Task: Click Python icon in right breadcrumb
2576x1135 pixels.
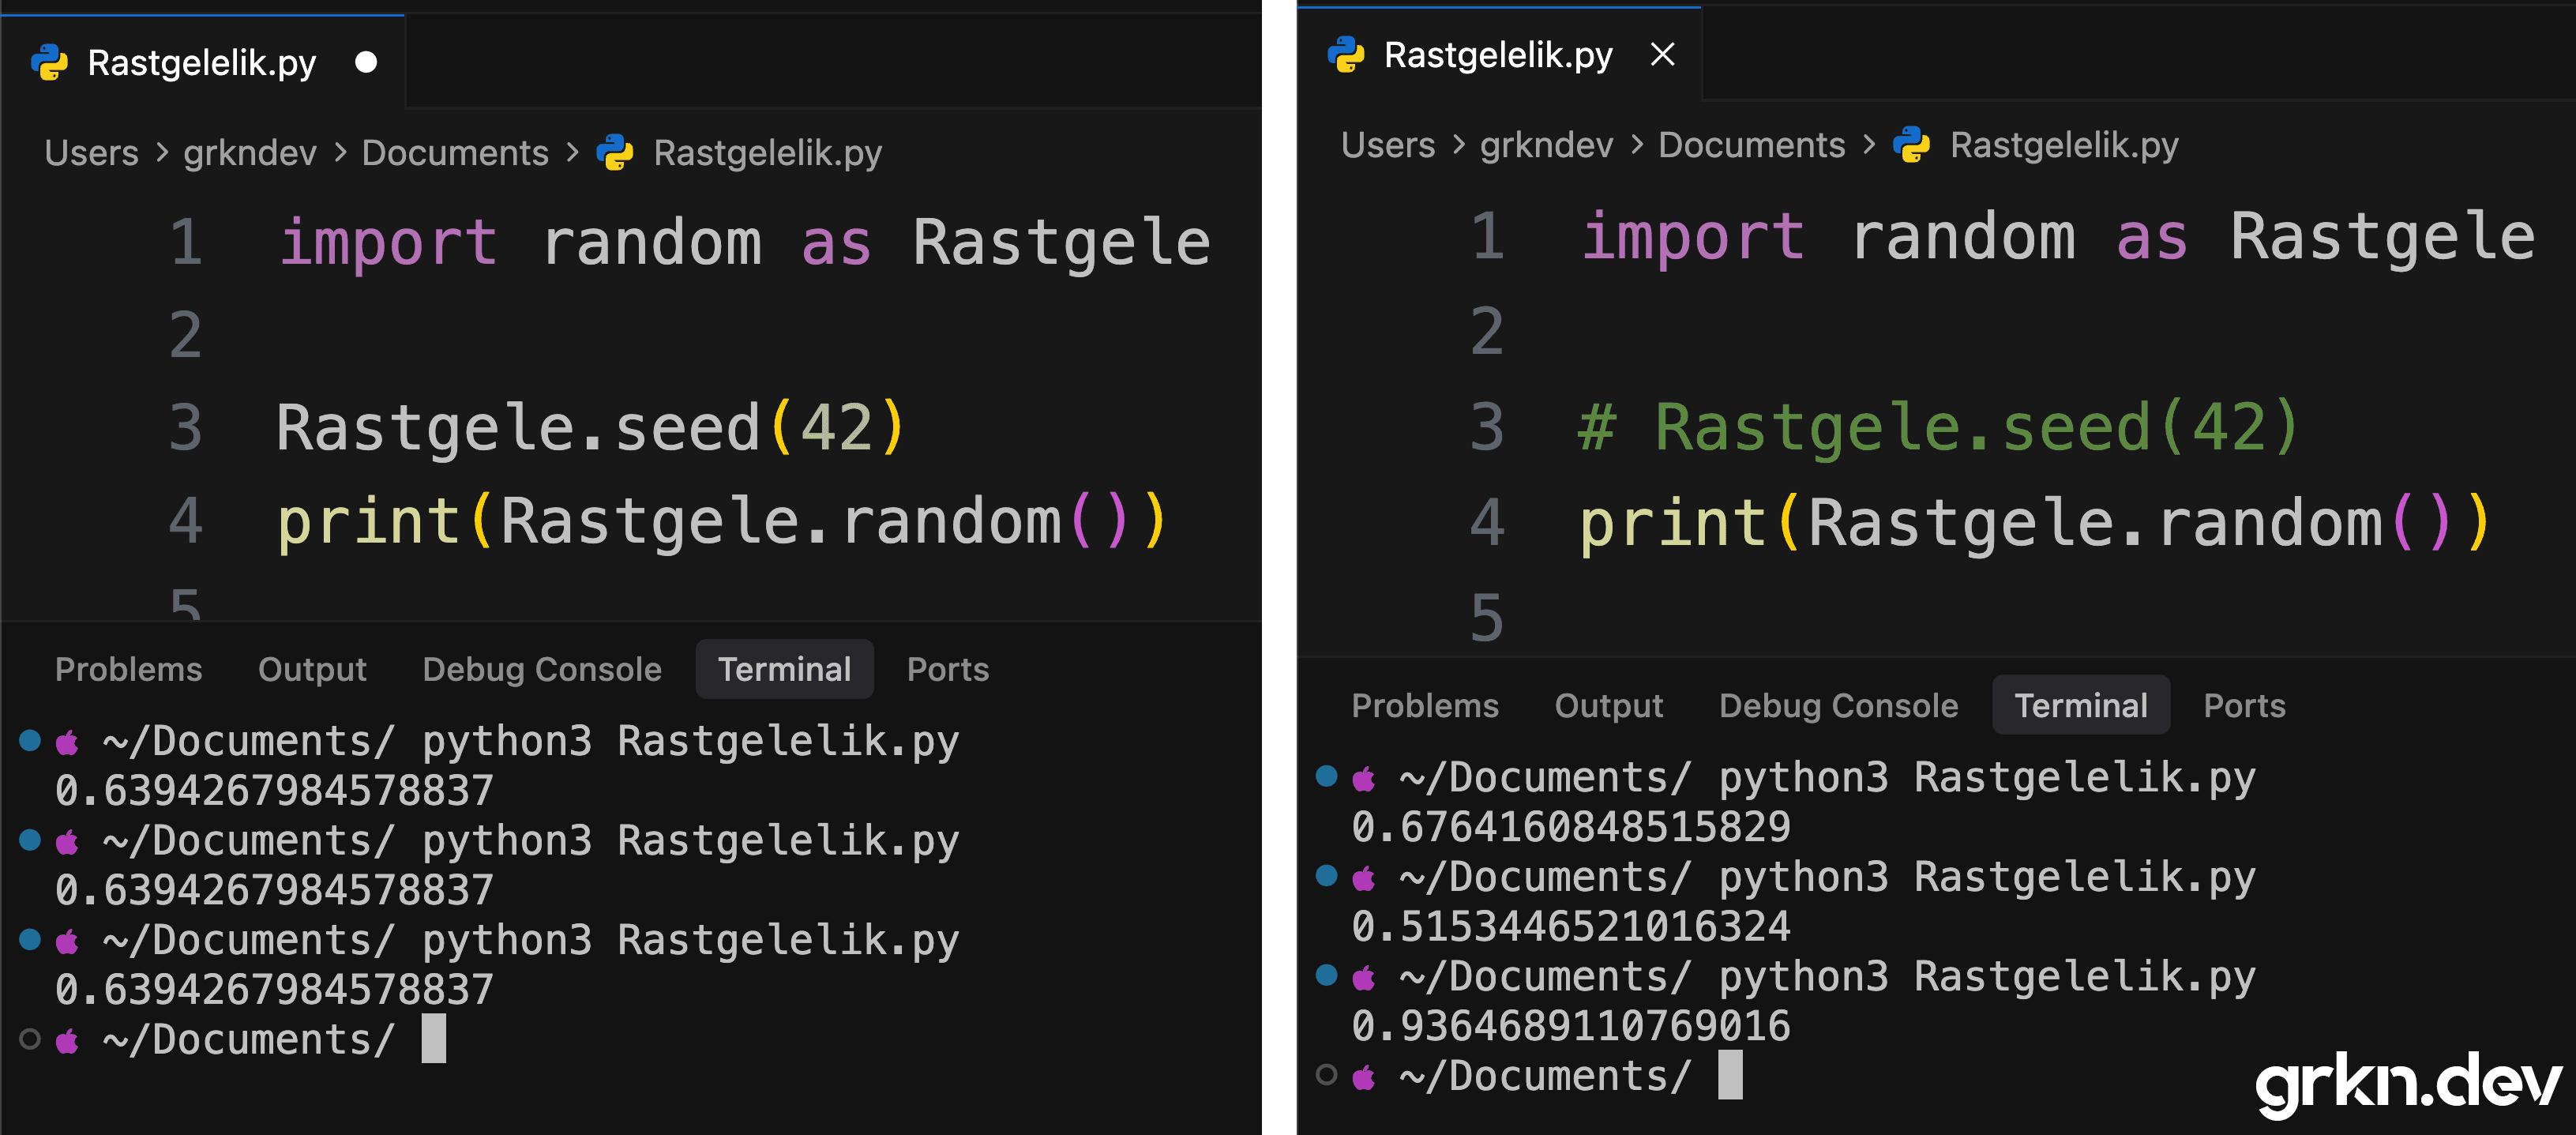Action: click(1912, 144)
